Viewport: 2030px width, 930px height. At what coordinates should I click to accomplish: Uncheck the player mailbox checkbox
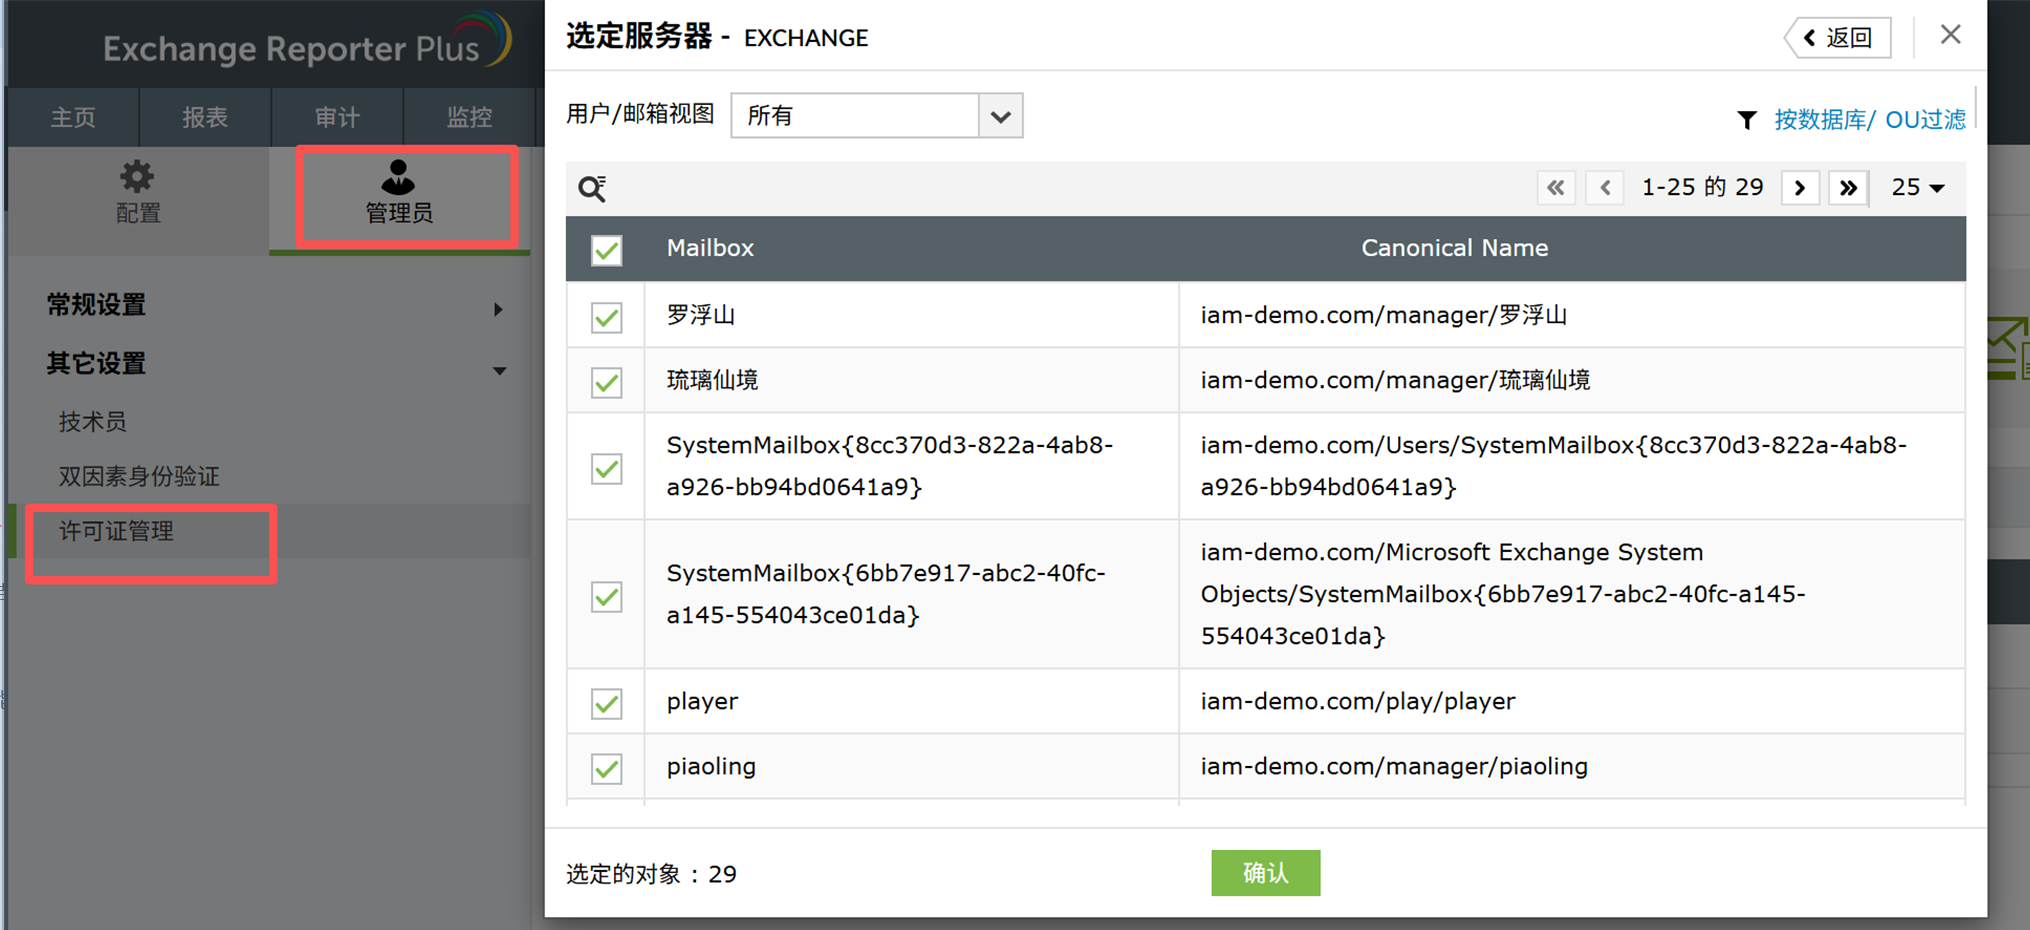coord(607,703)
